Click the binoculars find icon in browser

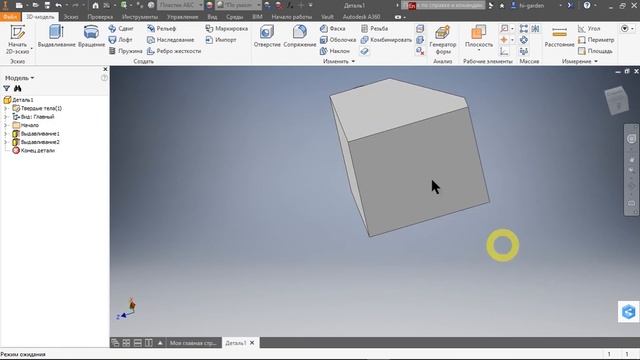tap(18, 89)
